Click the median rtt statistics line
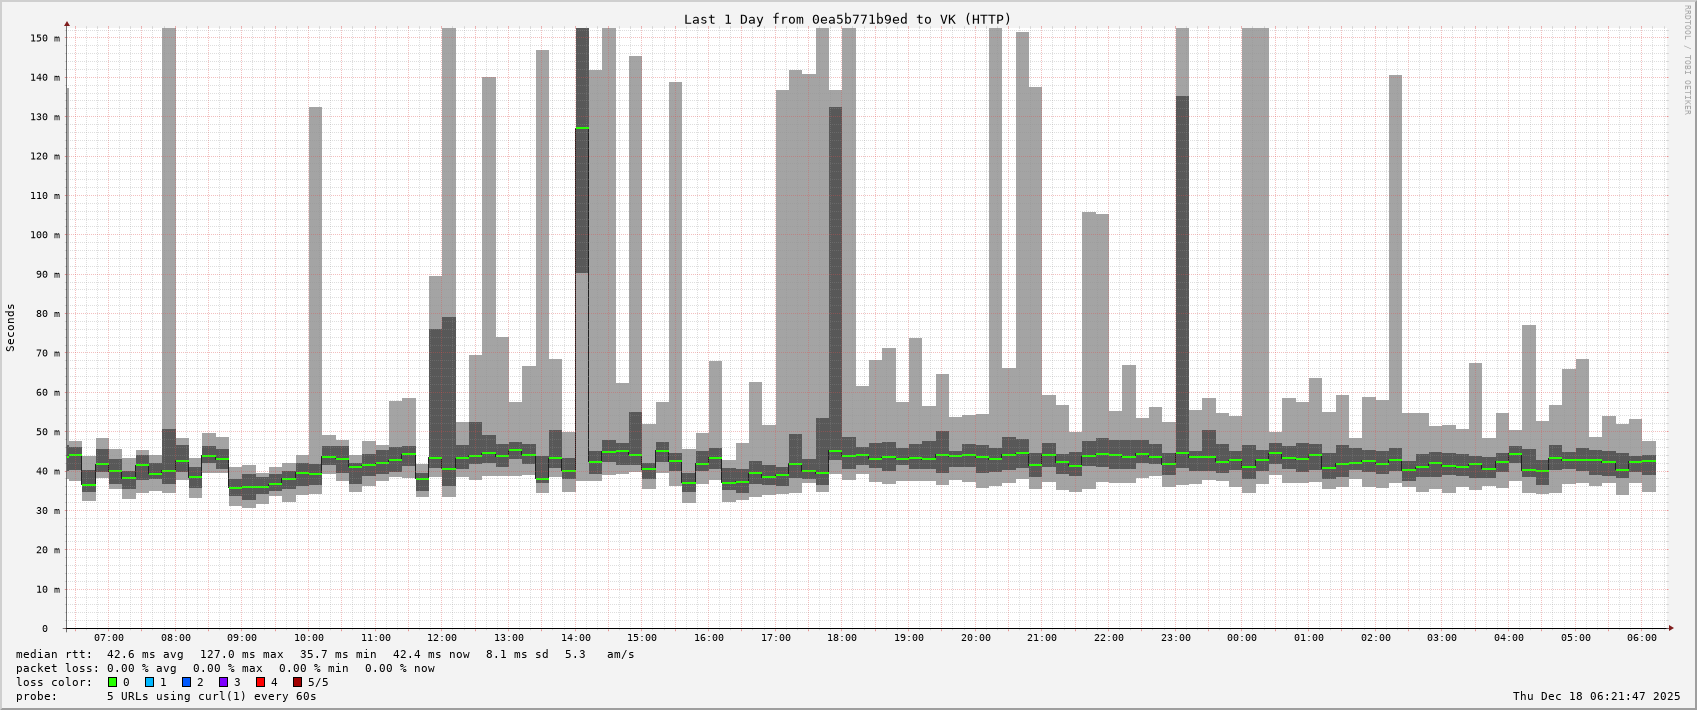1697x710 pixels. [x=325, y=655]
